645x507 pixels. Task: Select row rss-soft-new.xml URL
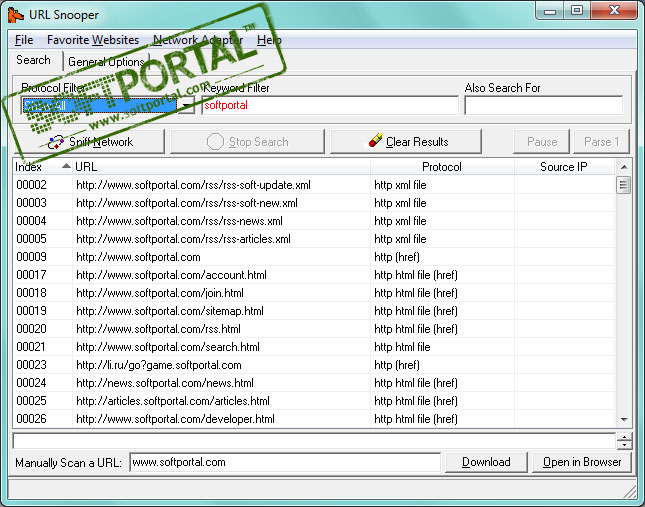pos(187,203)
